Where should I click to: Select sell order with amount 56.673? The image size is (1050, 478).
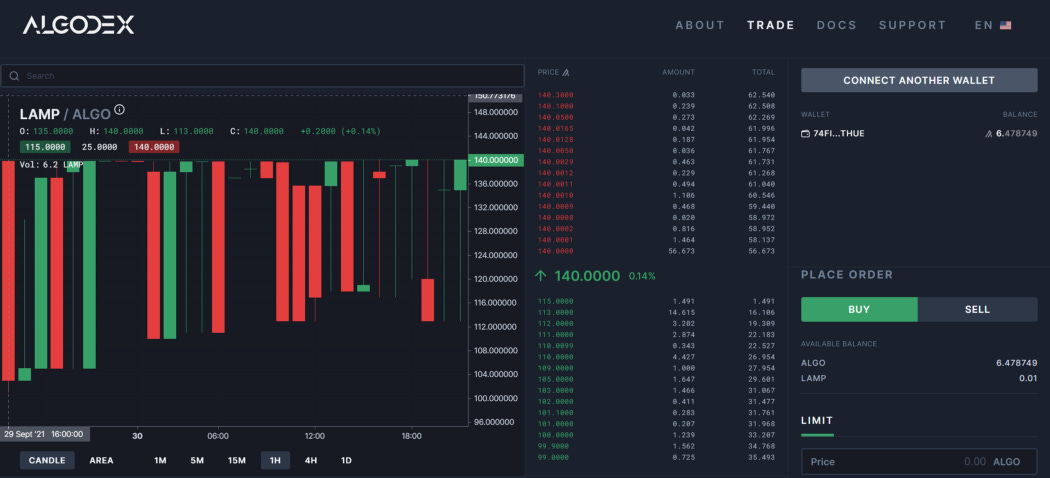point(656,251)
